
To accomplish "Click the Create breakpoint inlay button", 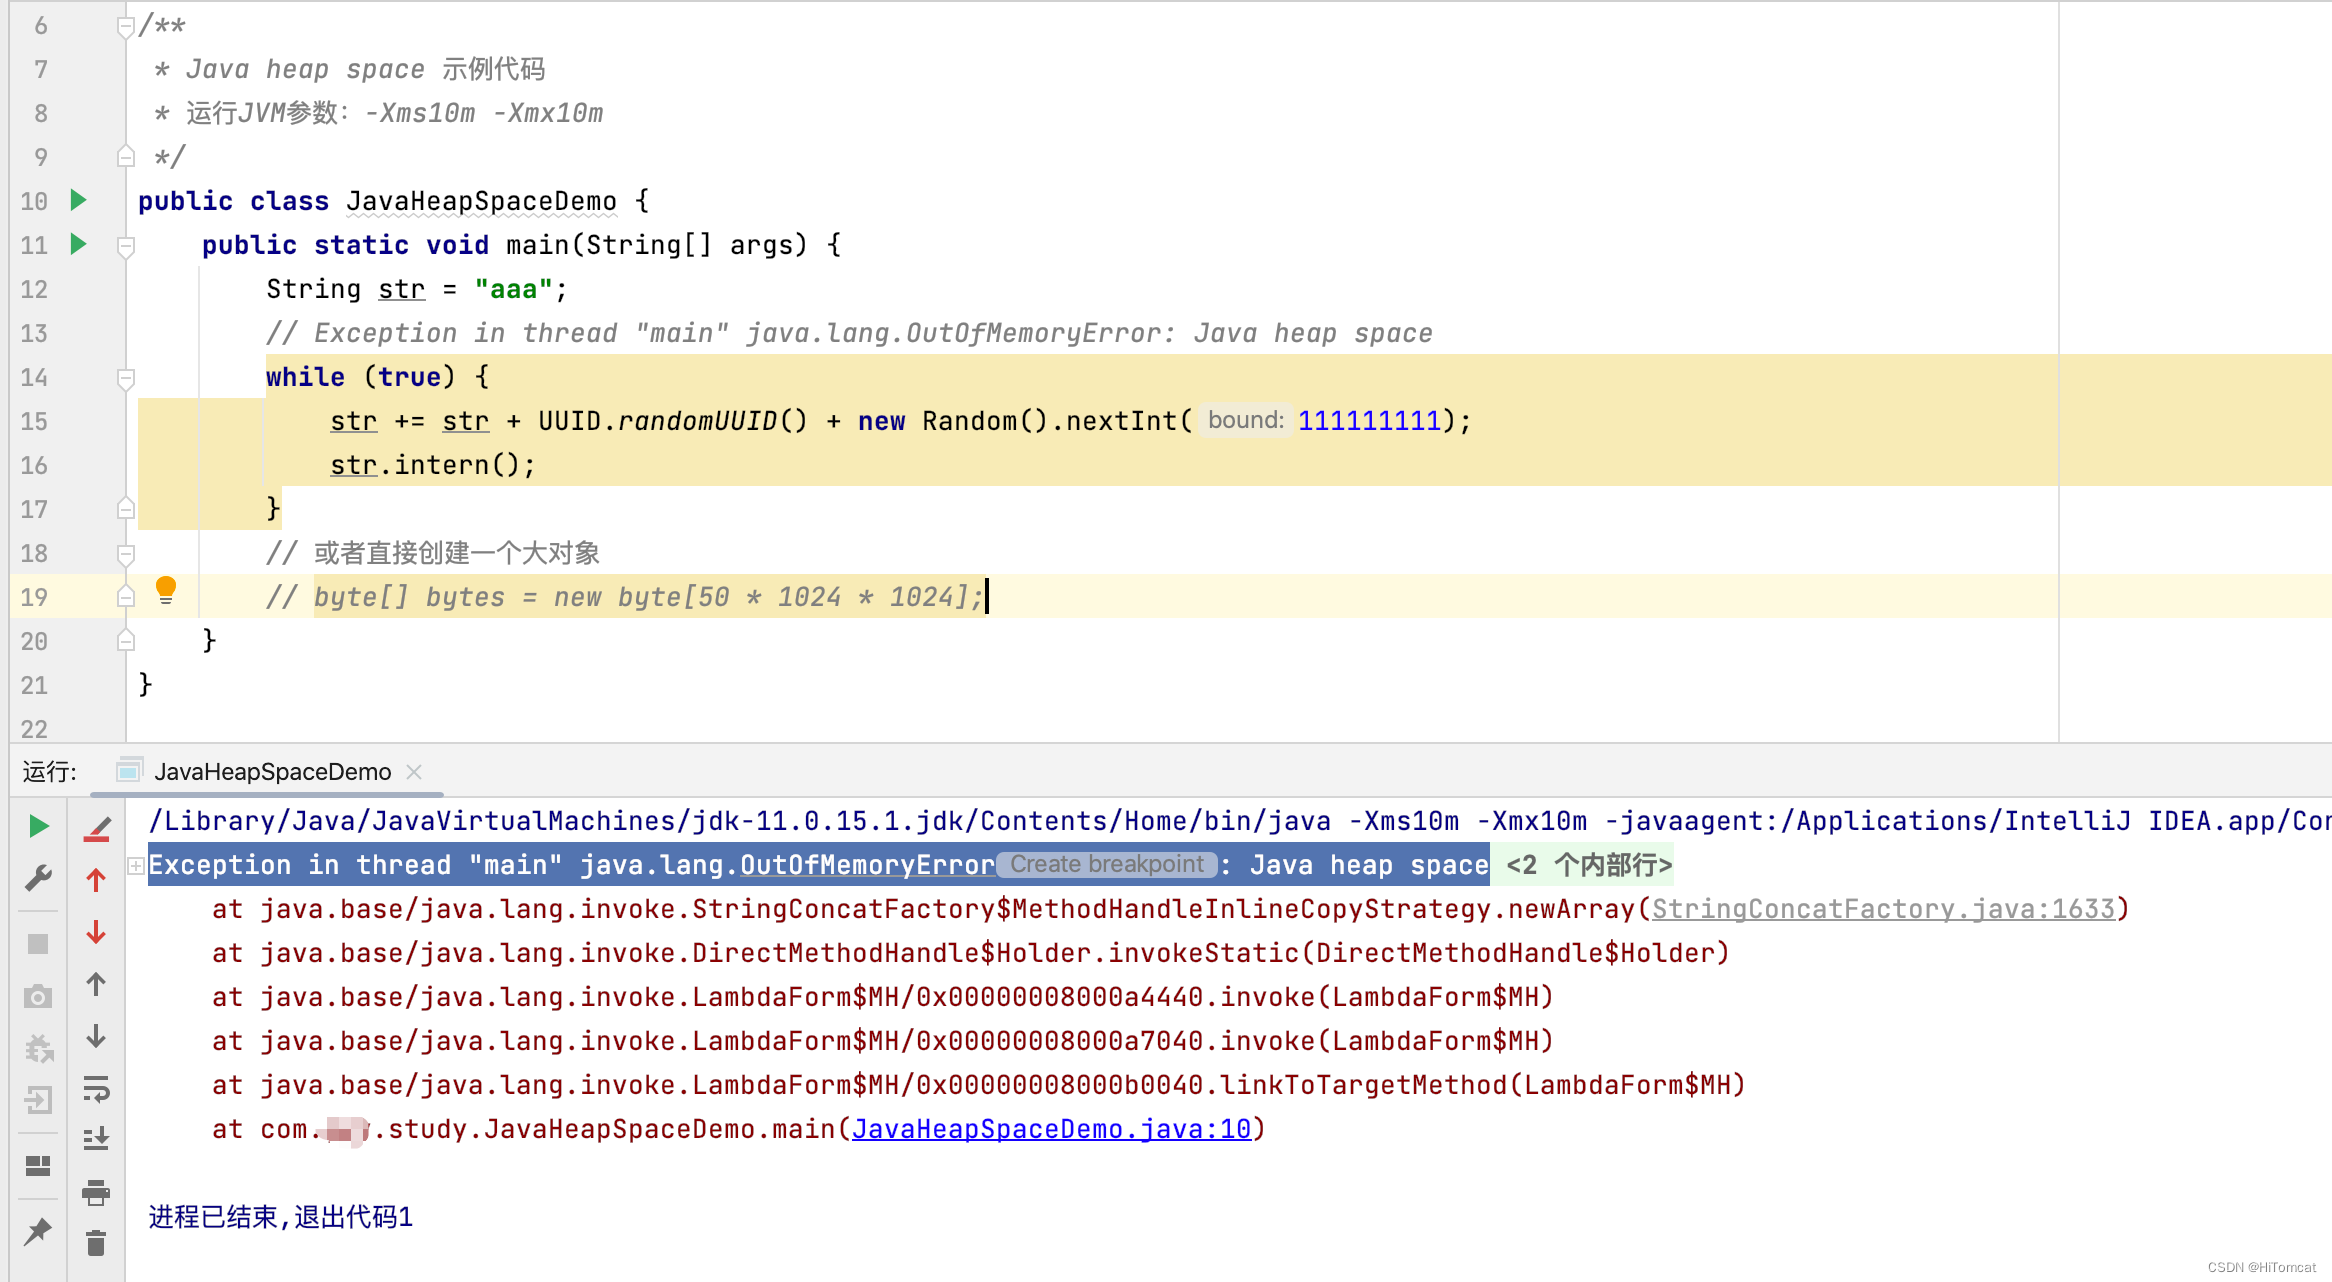I will tap(1106, 865).
